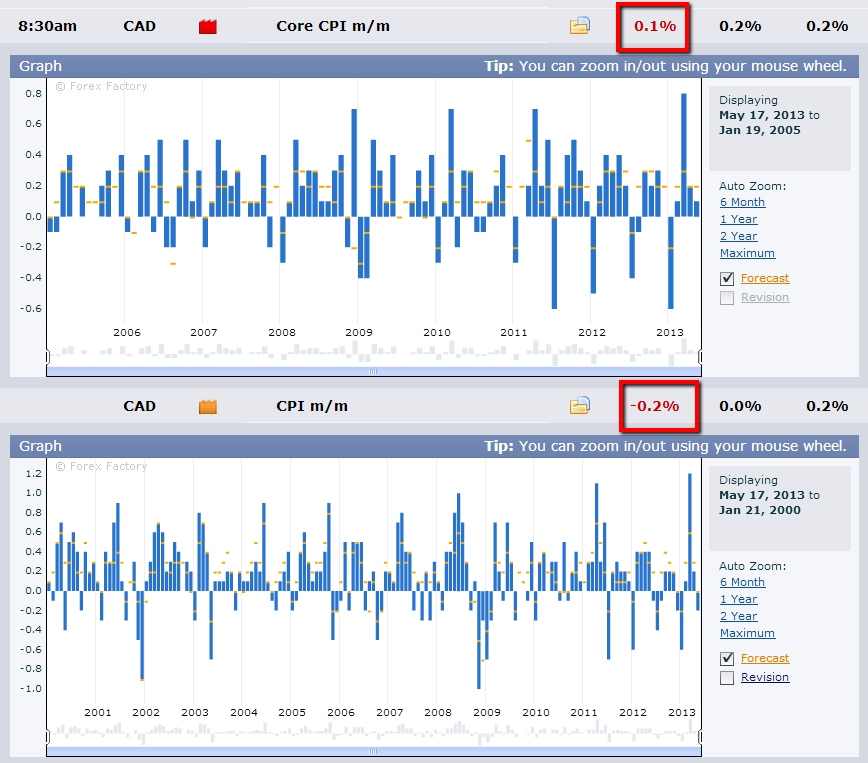Zoom CPI m/m graph to 6 Month

(742, 582)
